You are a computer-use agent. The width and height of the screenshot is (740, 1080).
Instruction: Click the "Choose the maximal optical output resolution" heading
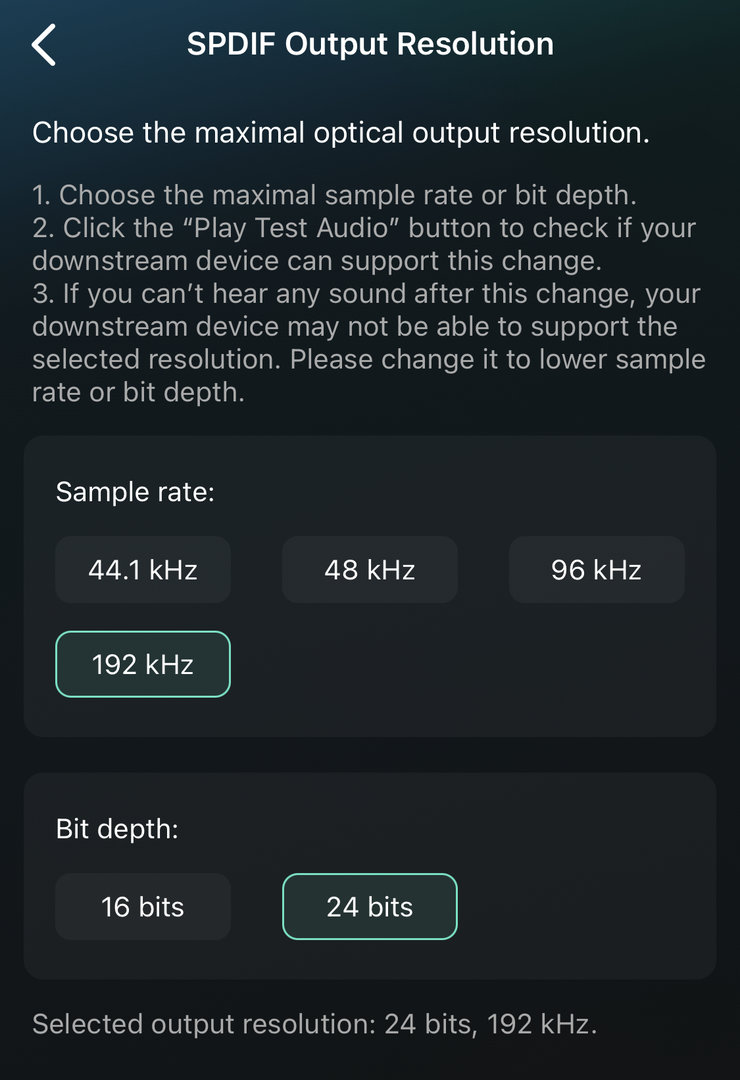click(x=341, y=133)
